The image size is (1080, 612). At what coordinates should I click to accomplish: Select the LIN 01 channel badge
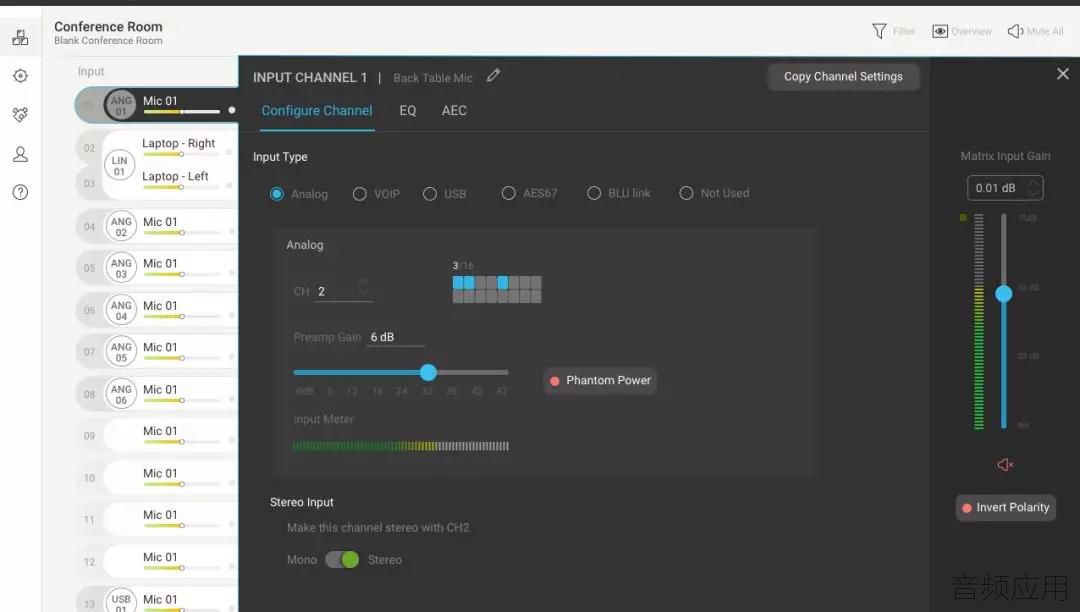tap(119, 165)
